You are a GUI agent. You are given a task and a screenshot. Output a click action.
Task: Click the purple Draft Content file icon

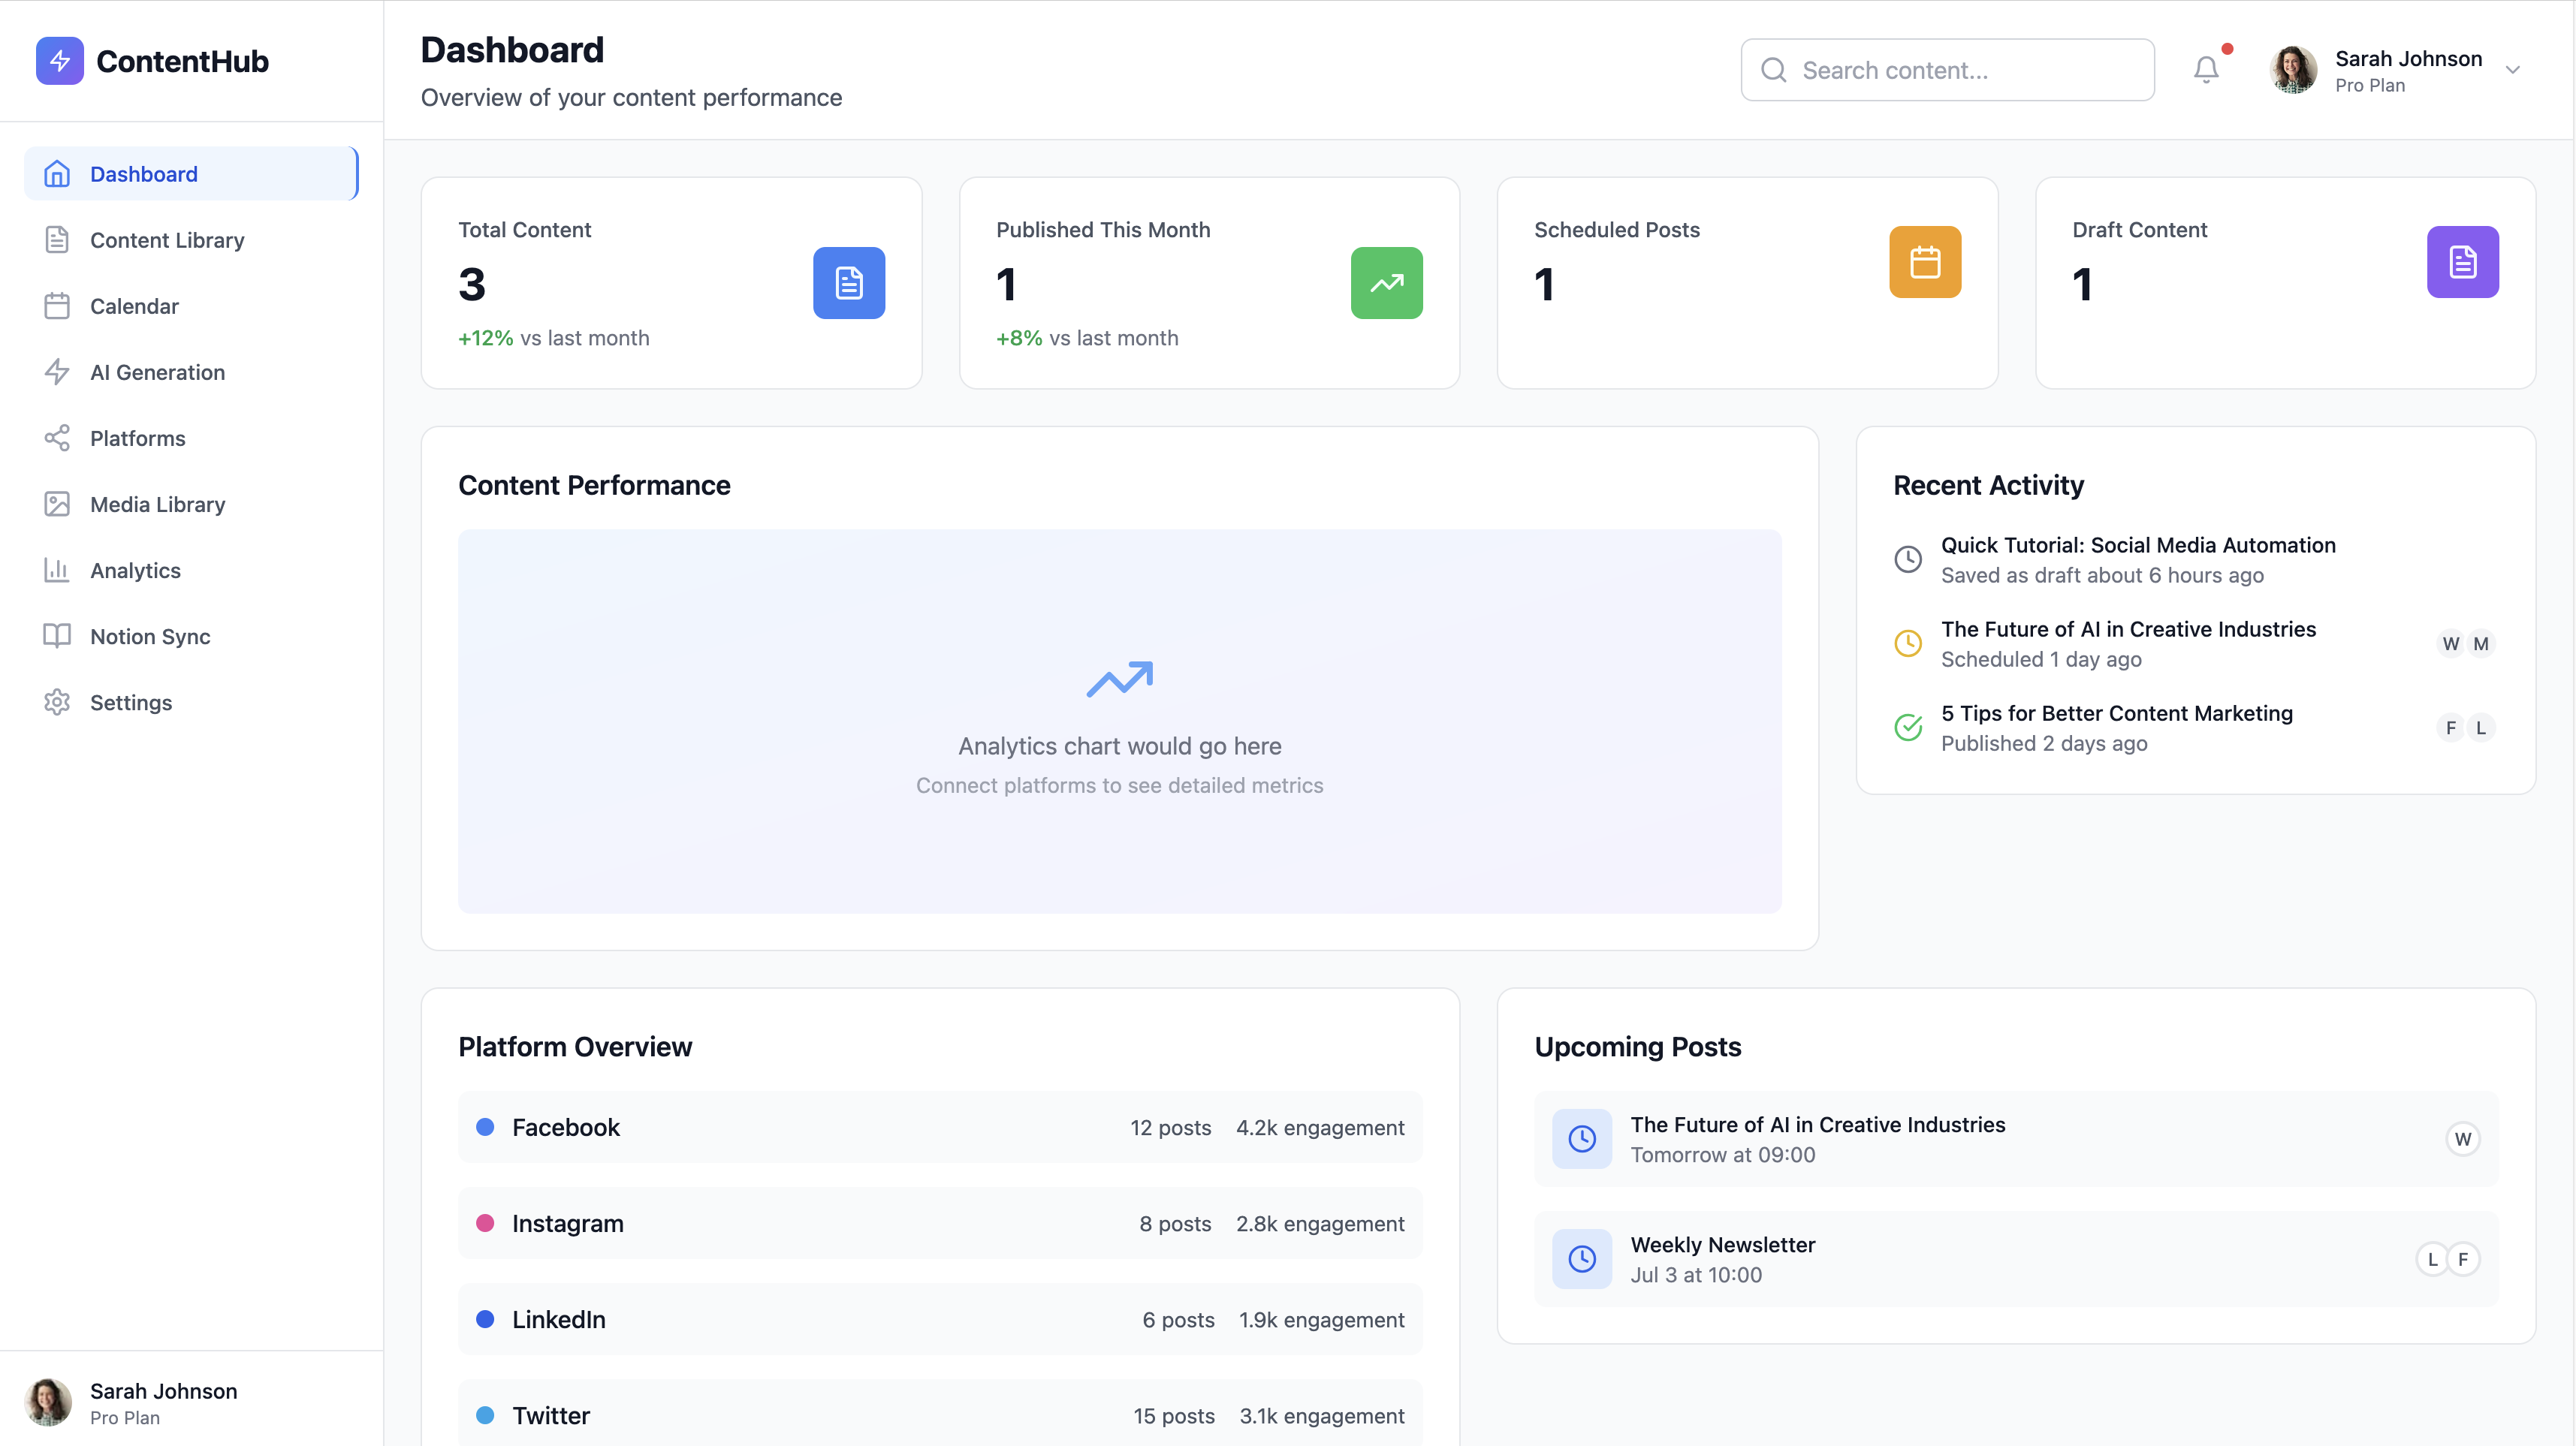point(2462,262)
